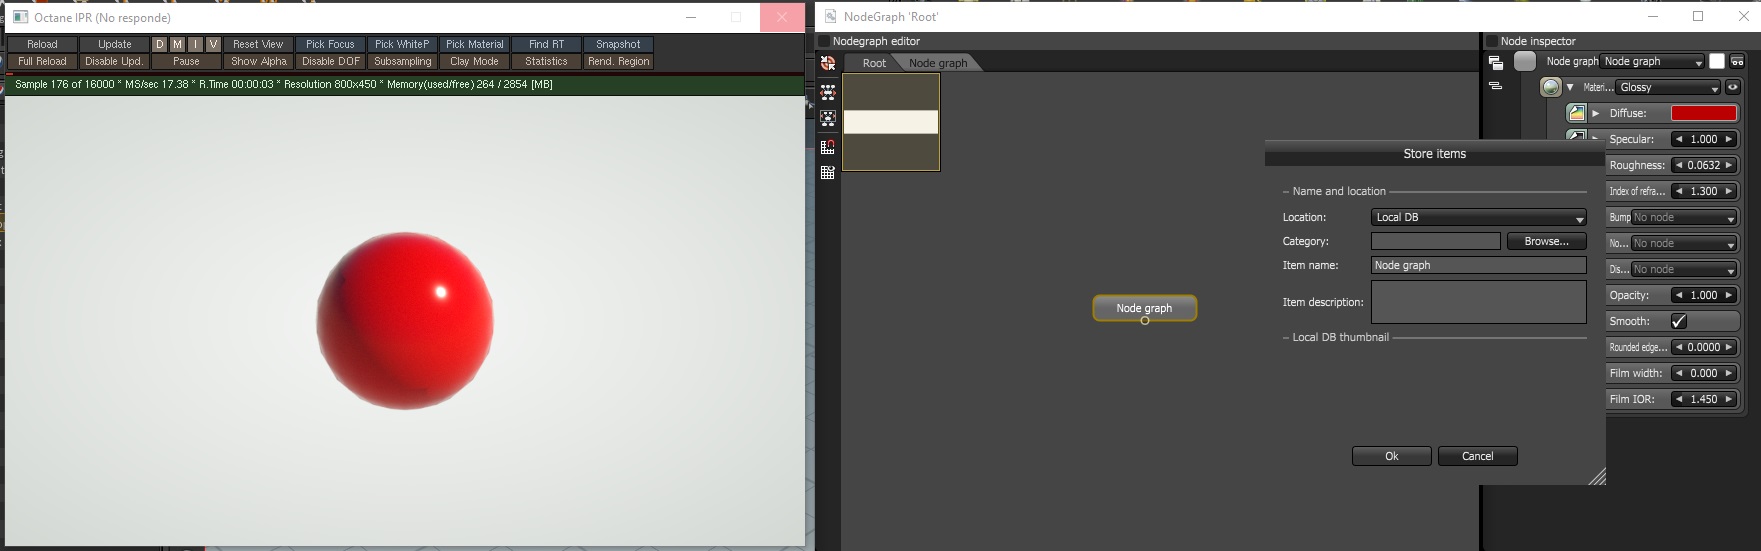Toggle the Smooth checkbox
The height and width of the screenshot is (551, 1761).
pyautogui.click(x=1679, y=321)
